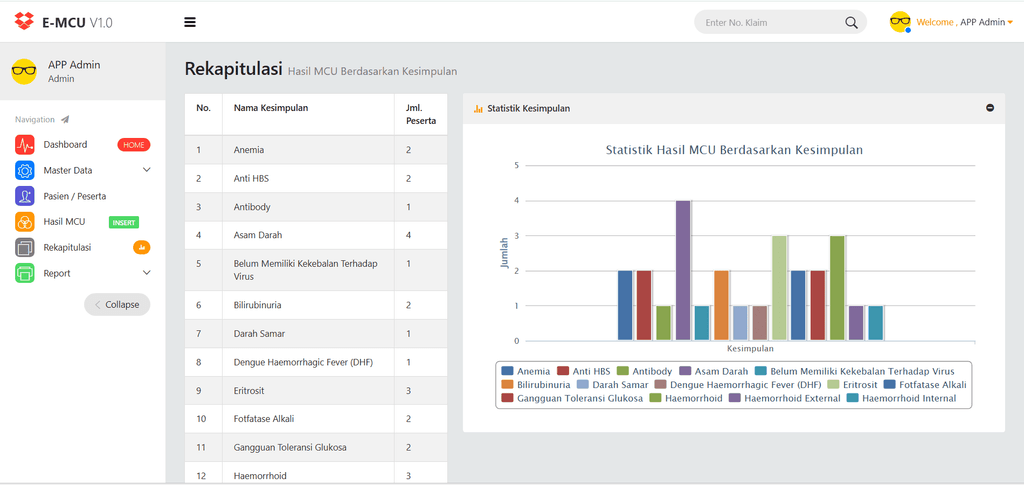Click the search magnifier icon
1024x485 pixels.
[851, 22]
